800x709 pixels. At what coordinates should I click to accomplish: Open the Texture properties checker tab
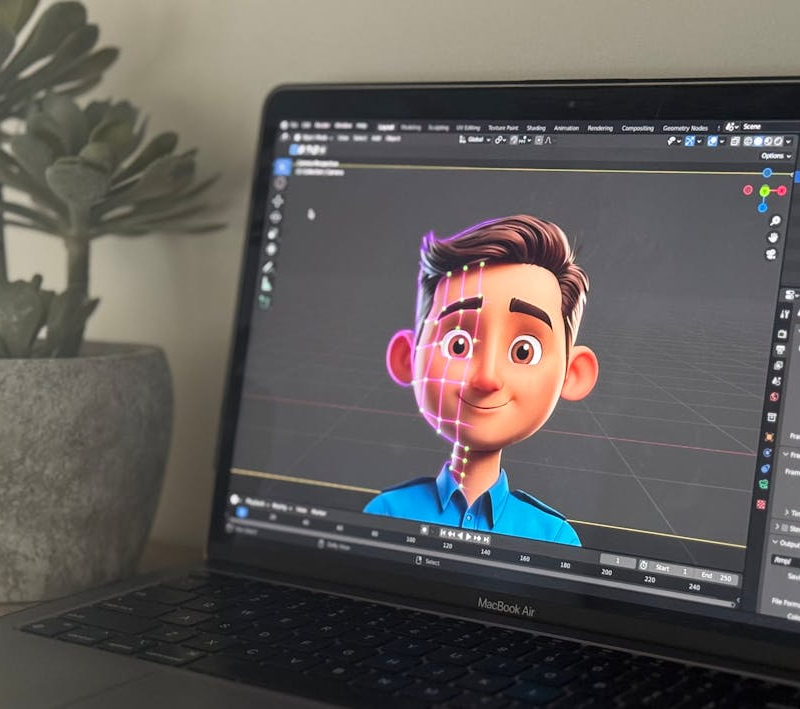[761, 504]
